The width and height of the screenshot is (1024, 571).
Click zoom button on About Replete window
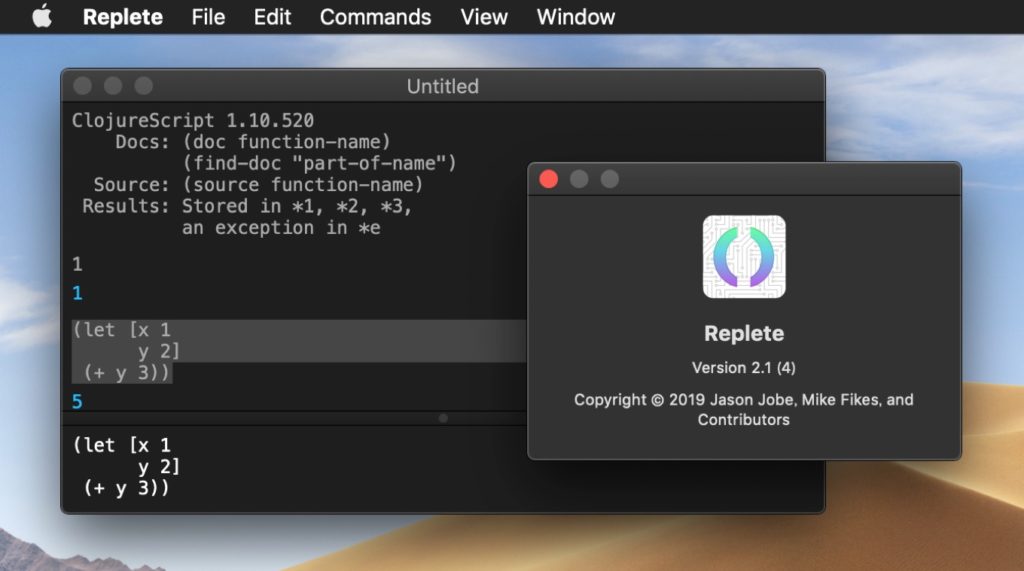tap(609, 179)
